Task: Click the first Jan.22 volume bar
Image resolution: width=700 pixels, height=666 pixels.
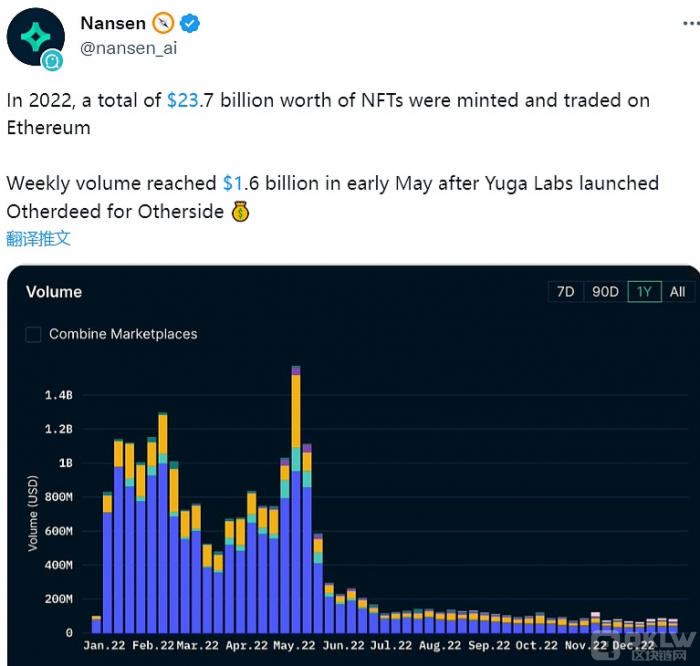Action: [96, 625]
